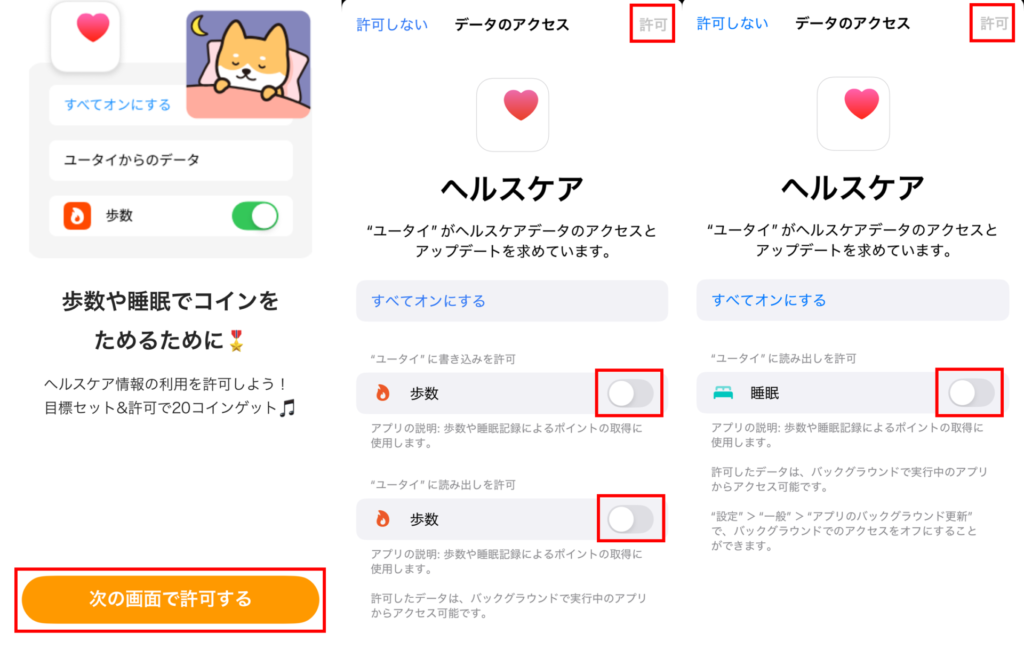Tap 許可しない in the middle panel
The image size is (1024, 658).
click(x=392, y=25)
